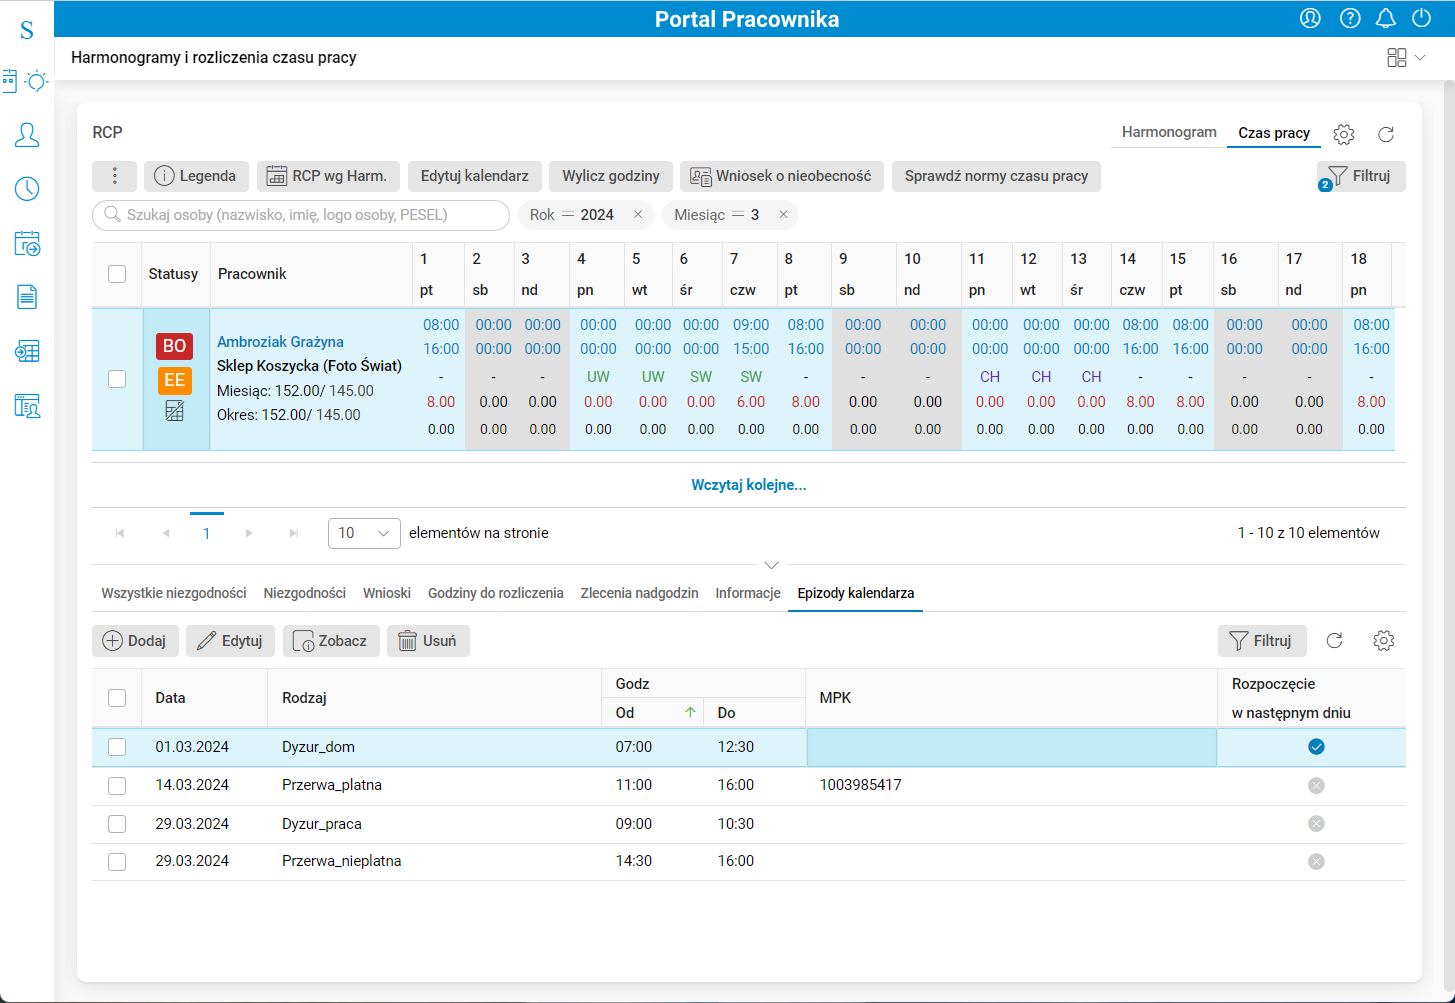Click the Wylicz godziny button
Image resolution: width=1455 pixels, height=1003 pixels.
(x=610, y=176)
